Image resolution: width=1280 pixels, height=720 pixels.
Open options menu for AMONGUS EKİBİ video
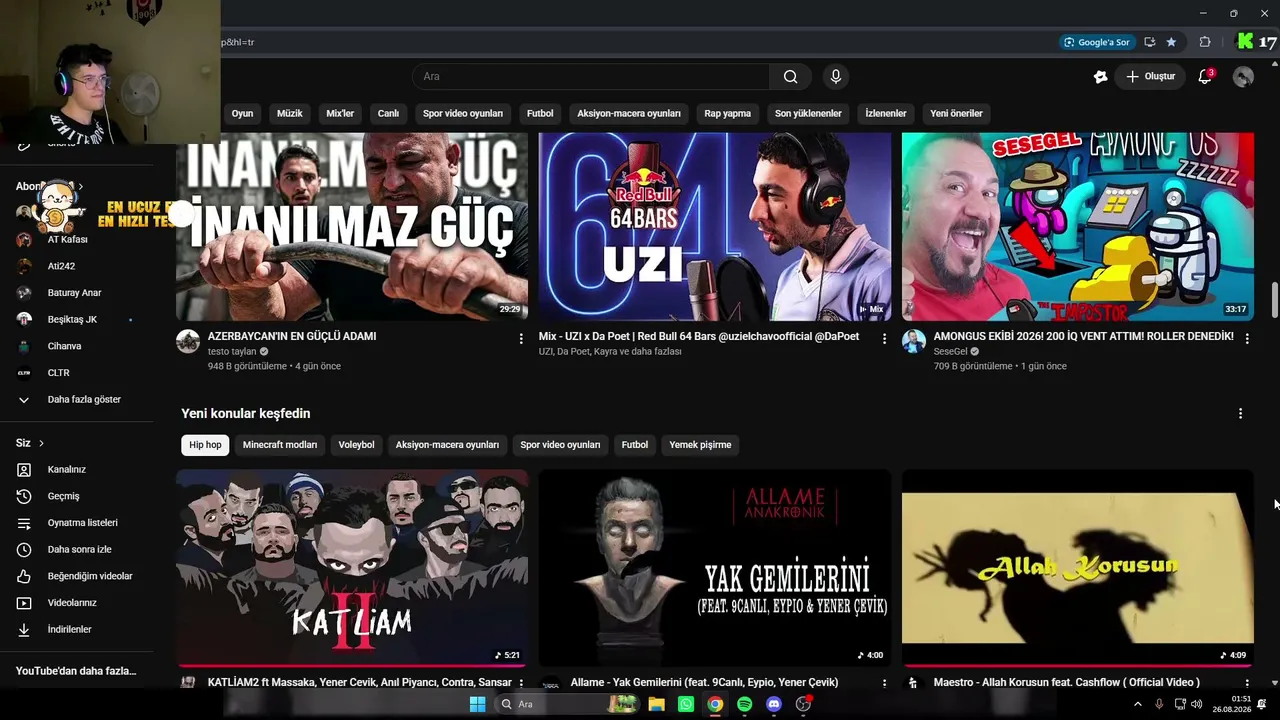pyautogui.click(x=1247, y=339)
